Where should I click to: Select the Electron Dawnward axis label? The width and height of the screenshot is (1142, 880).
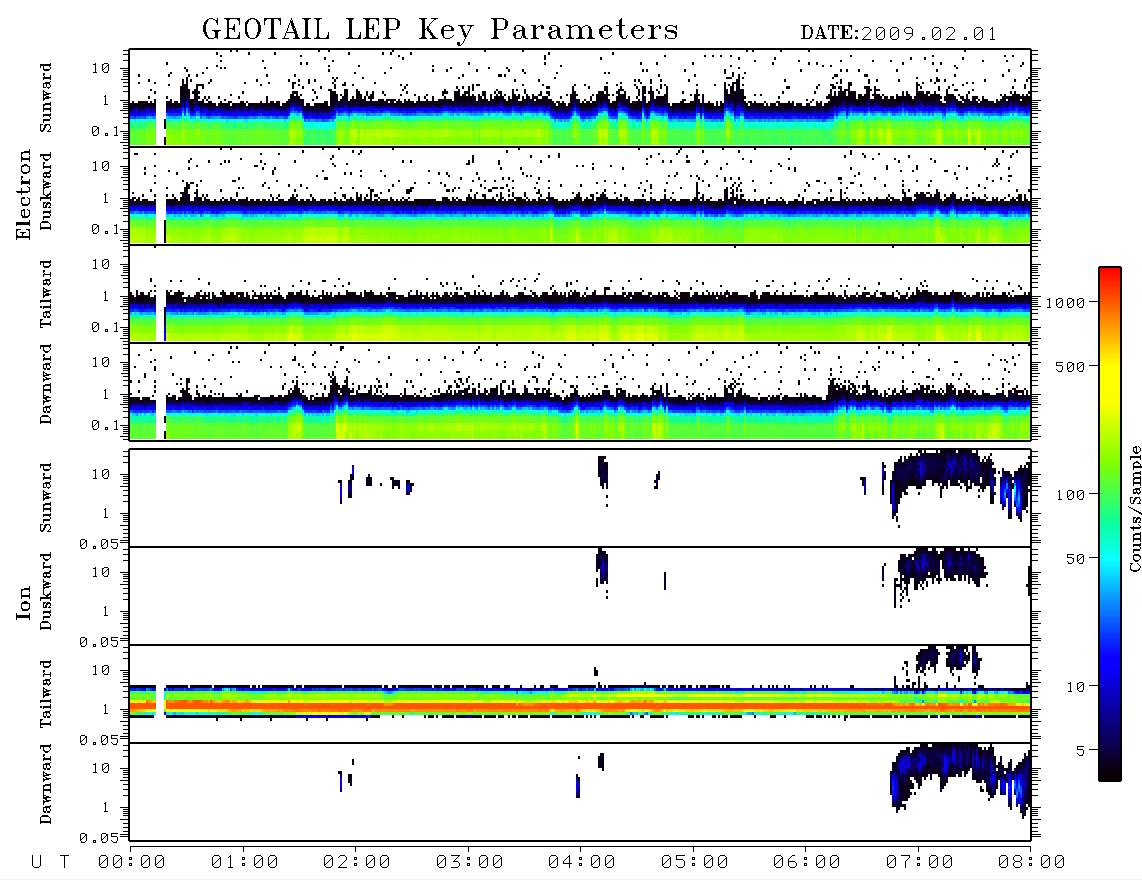pyautogui.click(x=45, y=384)
